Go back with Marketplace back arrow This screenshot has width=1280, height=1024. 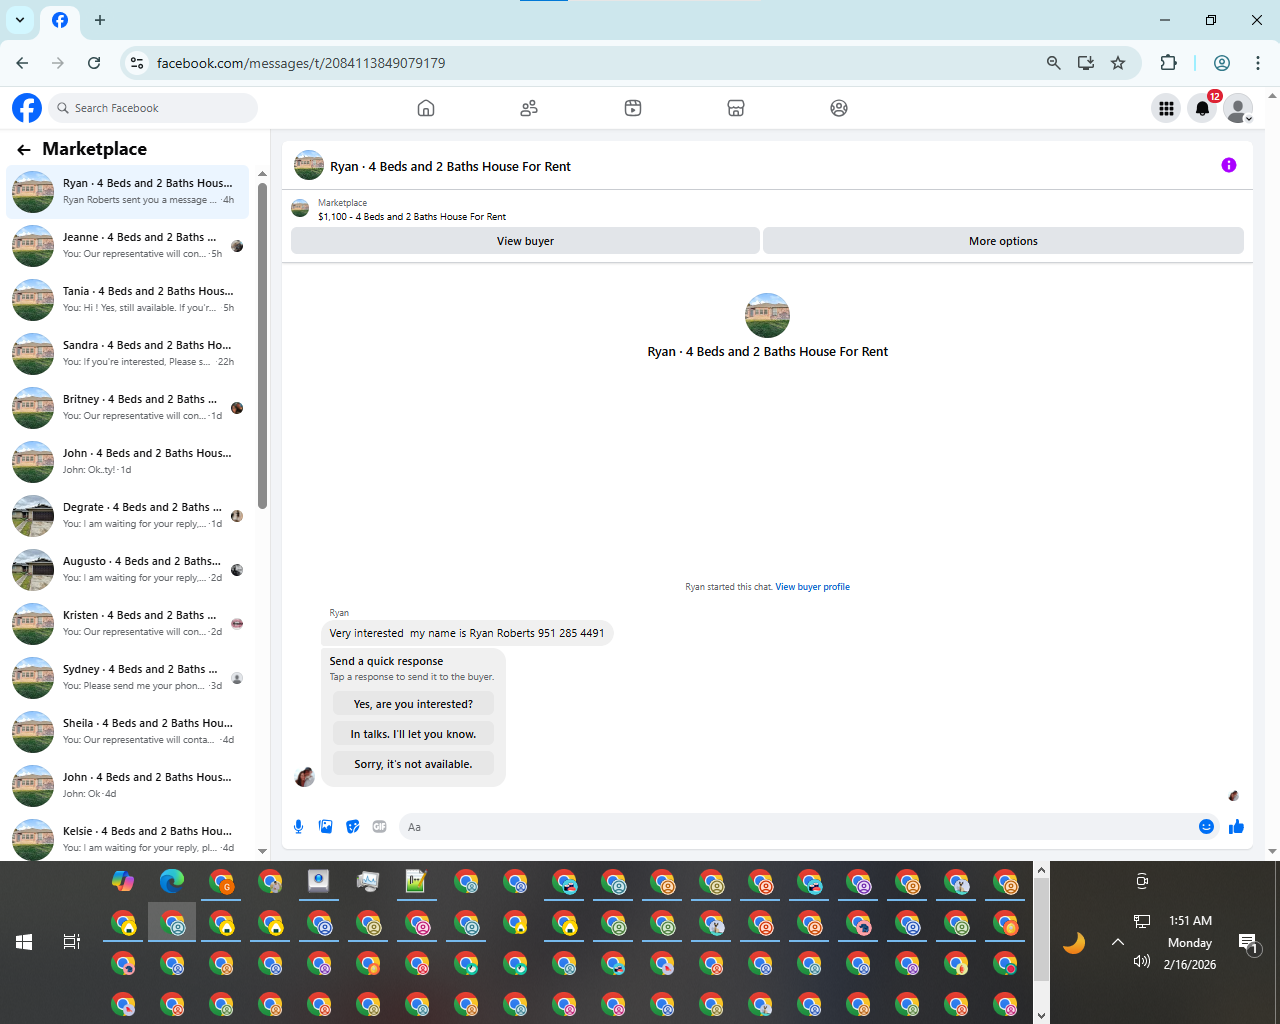tap(24, 150)
